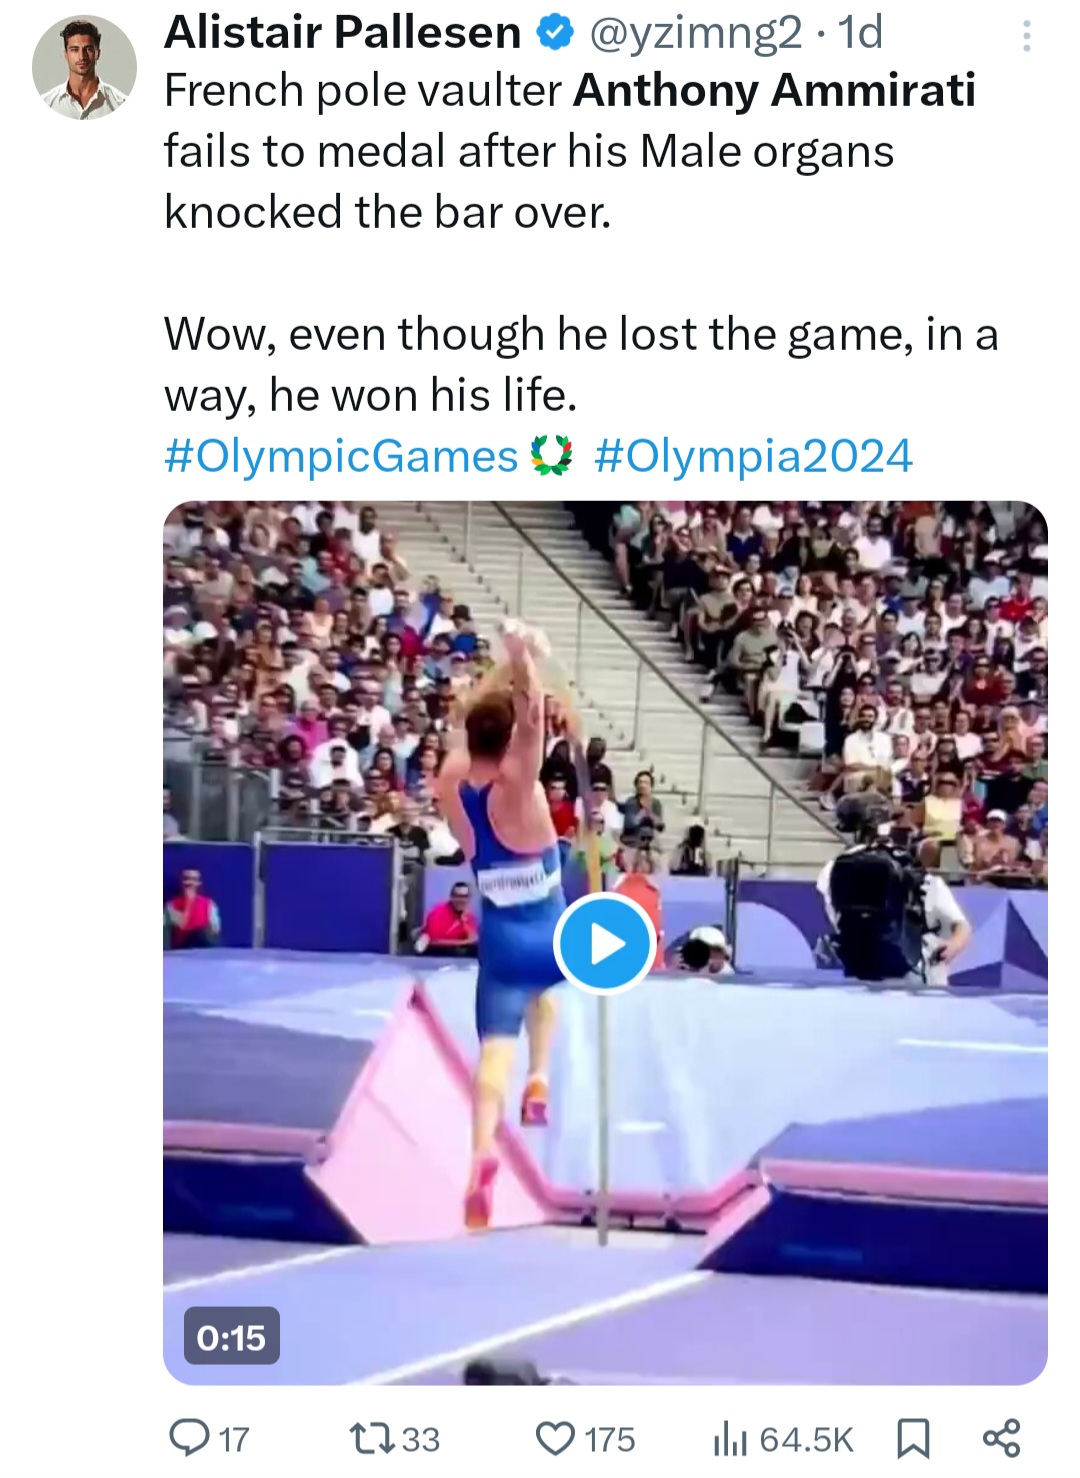
Task: Bookmark this tweet
Action: coord(912,1439)
